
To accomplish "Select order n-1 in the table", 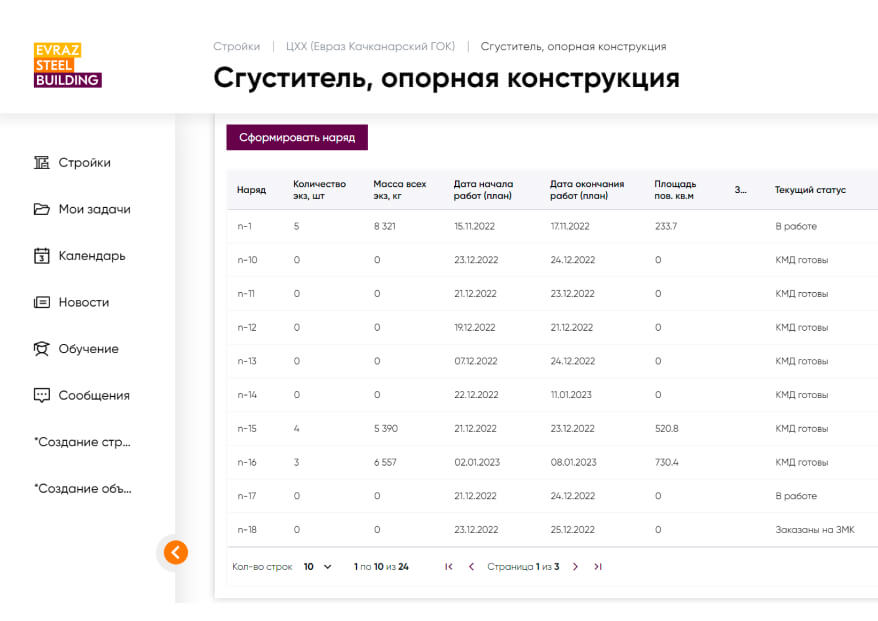I will click(x=245, y=226).
